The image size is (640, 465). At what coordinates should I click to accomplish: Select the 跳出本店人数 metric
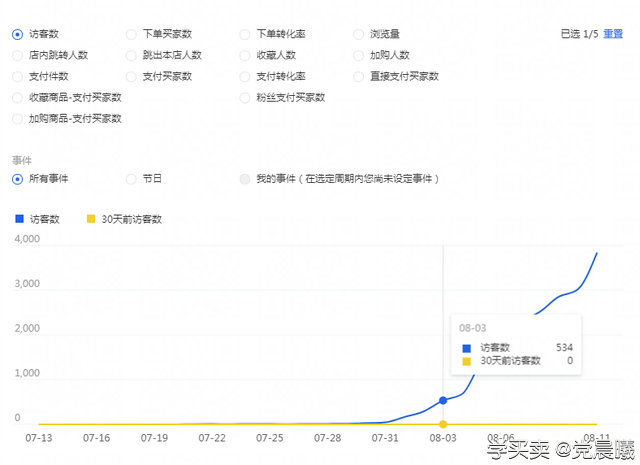tap(131, 56)
